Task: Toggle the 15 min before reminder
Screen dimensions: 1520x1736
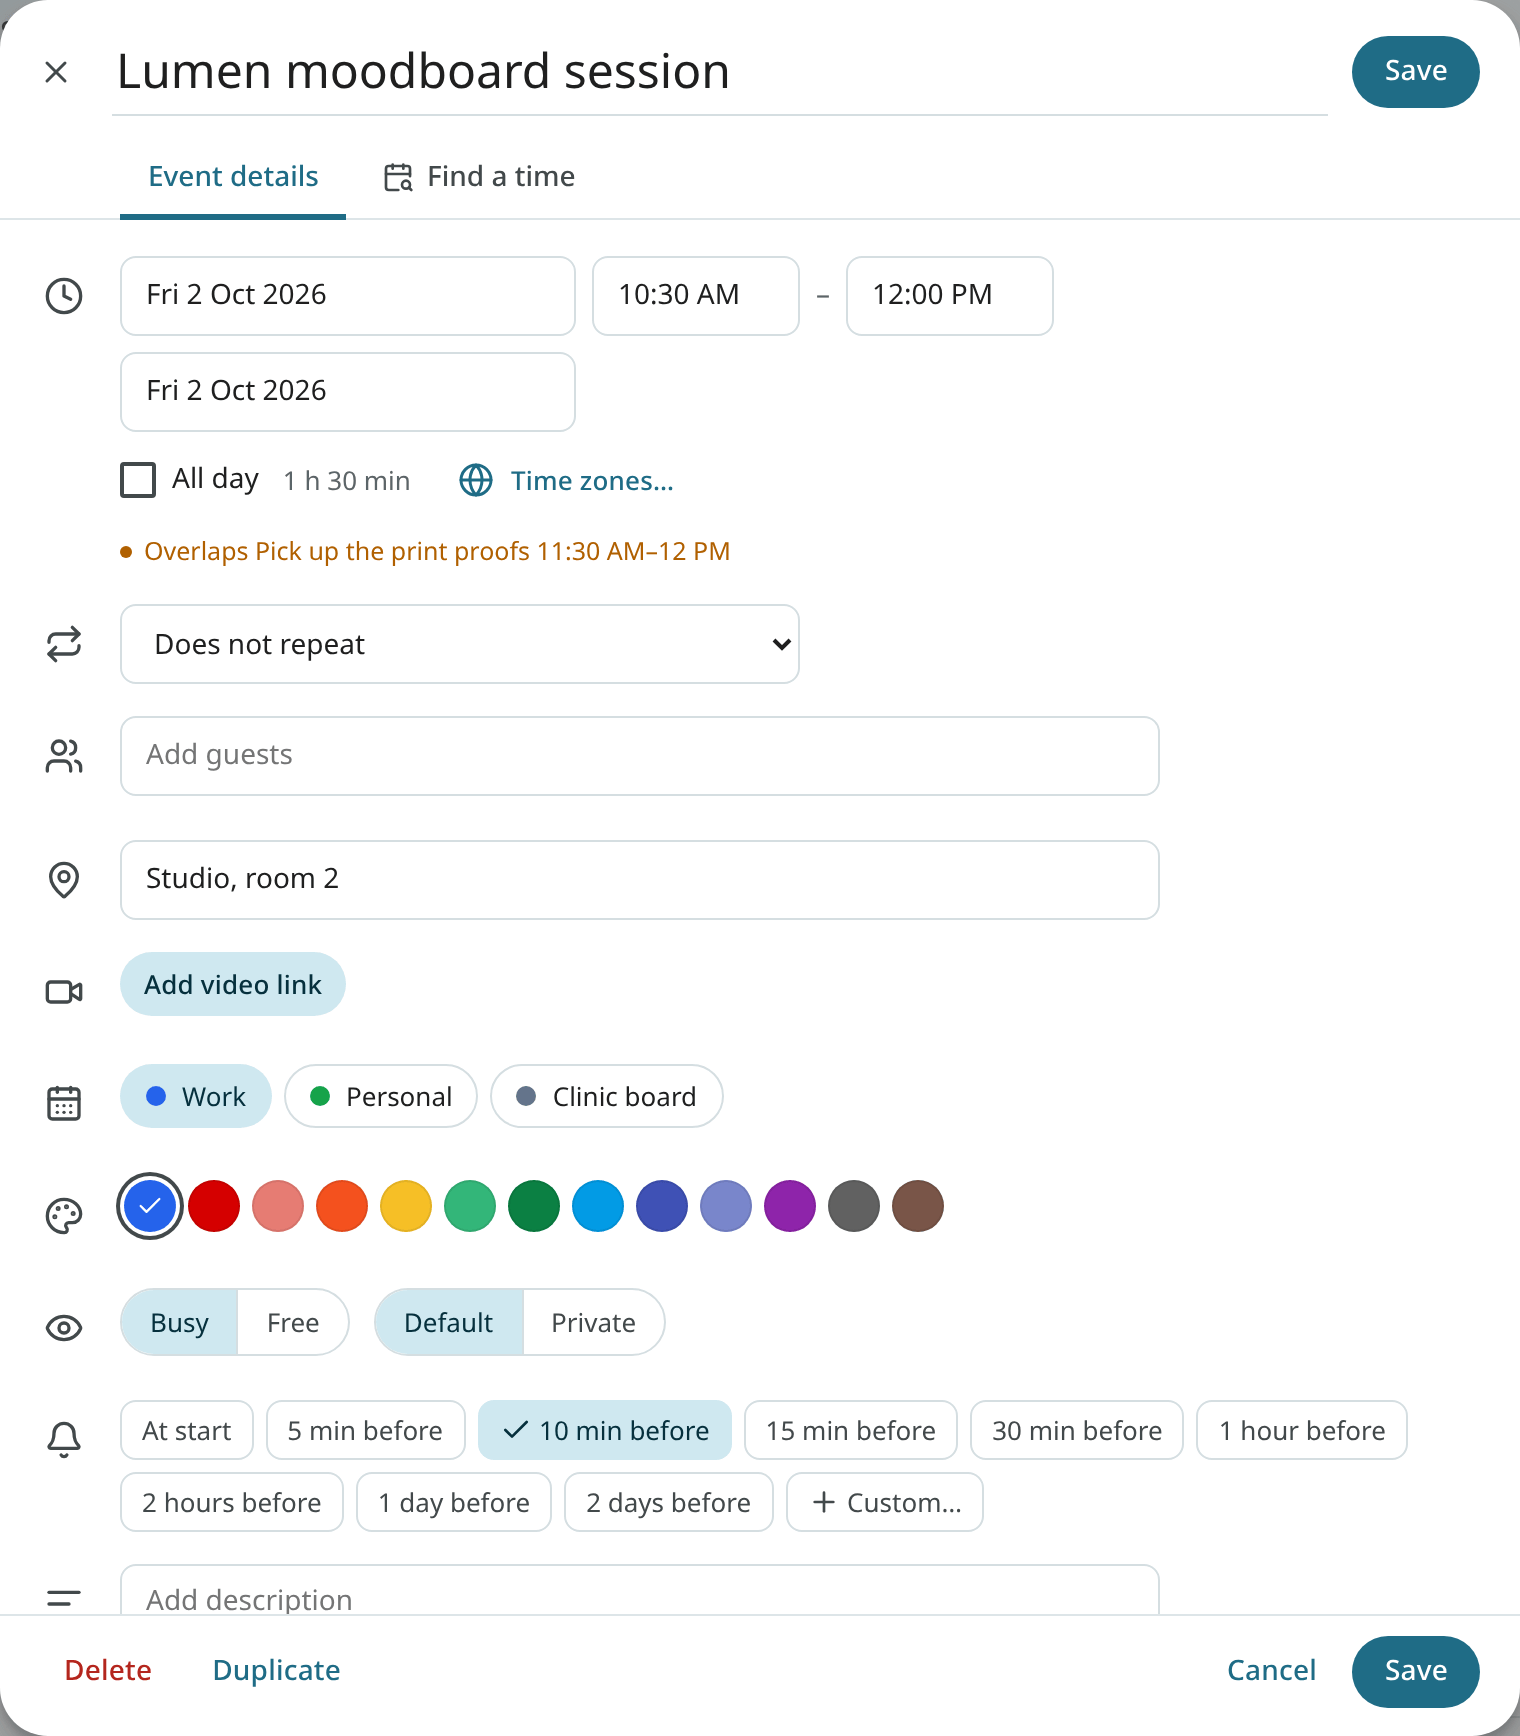Action: (851, 1430)
